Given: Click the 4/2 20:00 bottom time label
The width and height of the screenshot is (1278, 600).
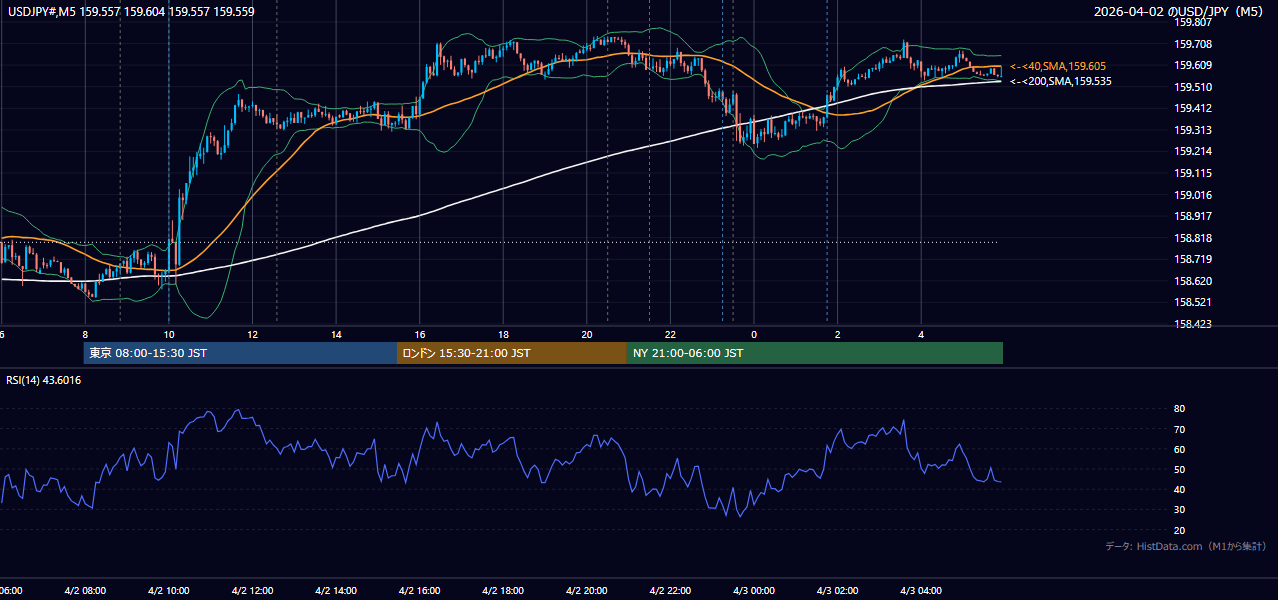Looking at the screenshot, I should click(x=587, y=591).
